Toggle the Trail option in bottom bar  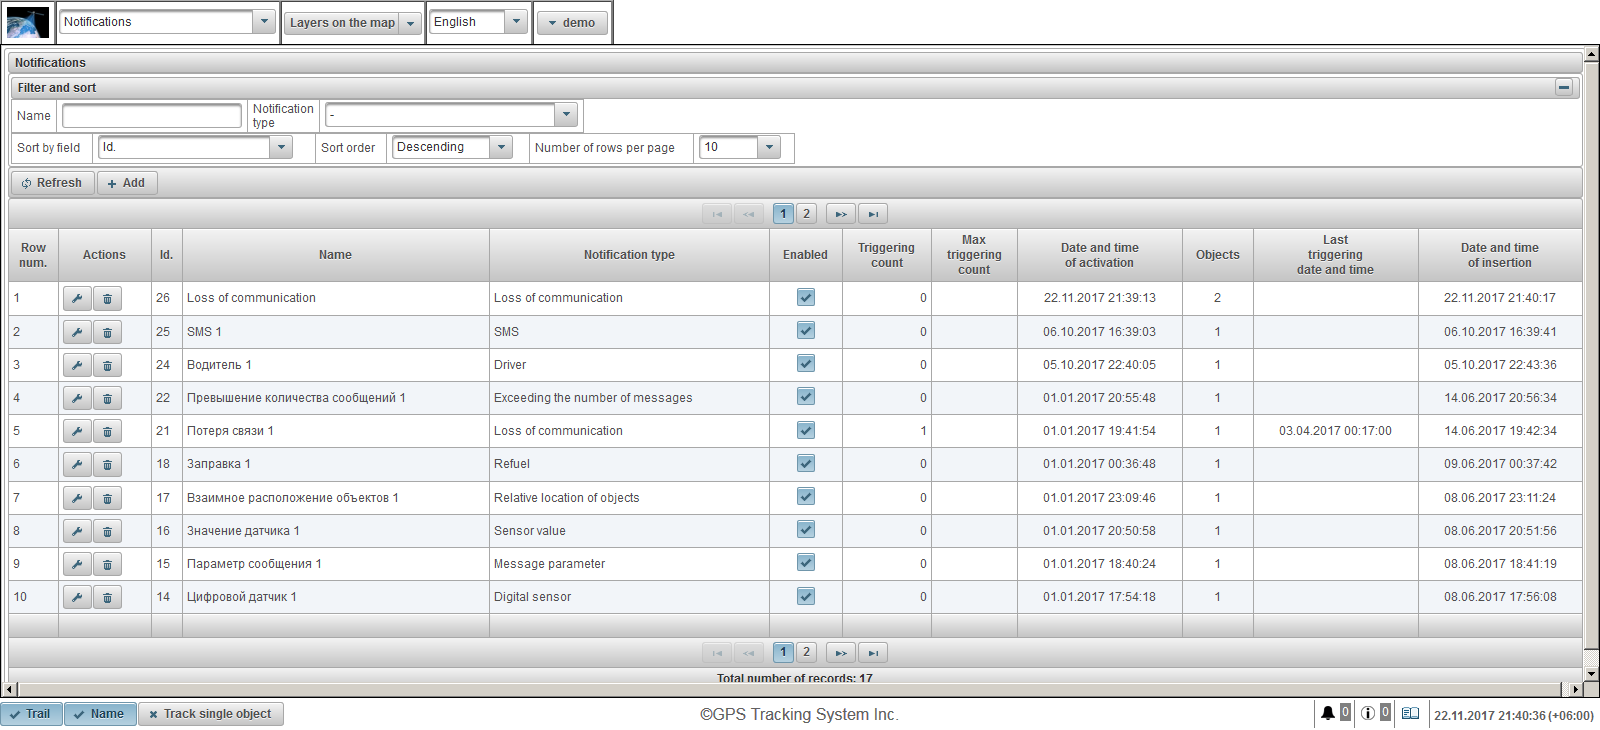(31, 714)
